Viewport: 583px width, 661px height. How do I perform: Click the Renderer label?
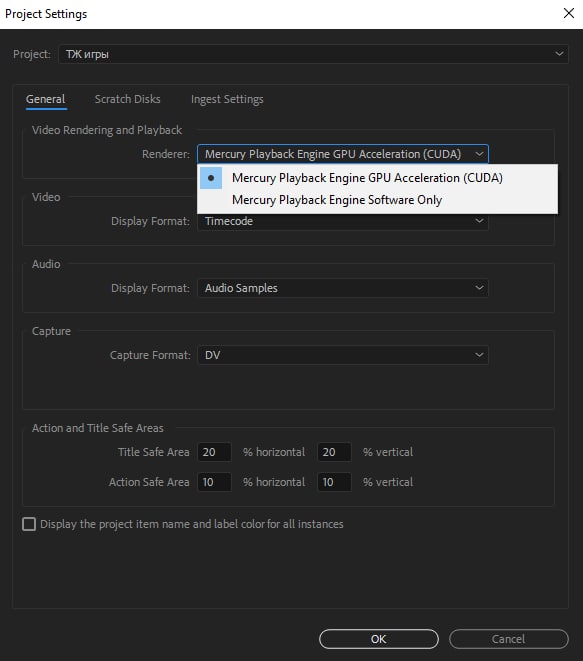(x=166, y=154)
